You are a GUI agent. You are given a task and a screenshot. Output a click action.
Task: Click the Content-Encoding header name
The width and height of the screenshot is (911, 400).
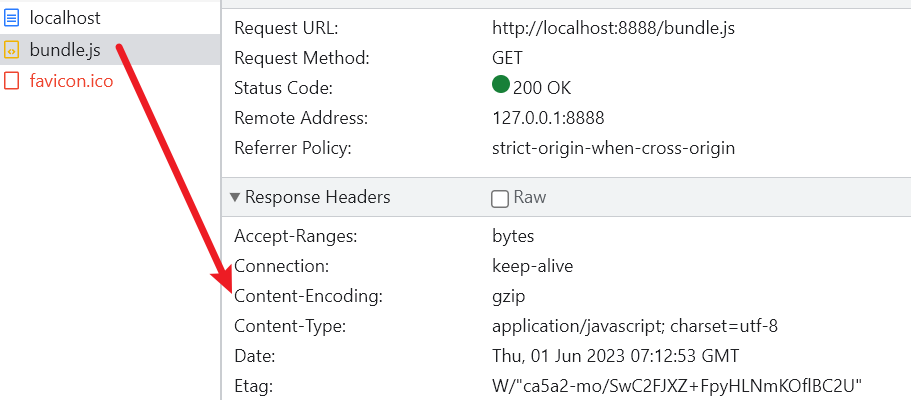point(309,297)
